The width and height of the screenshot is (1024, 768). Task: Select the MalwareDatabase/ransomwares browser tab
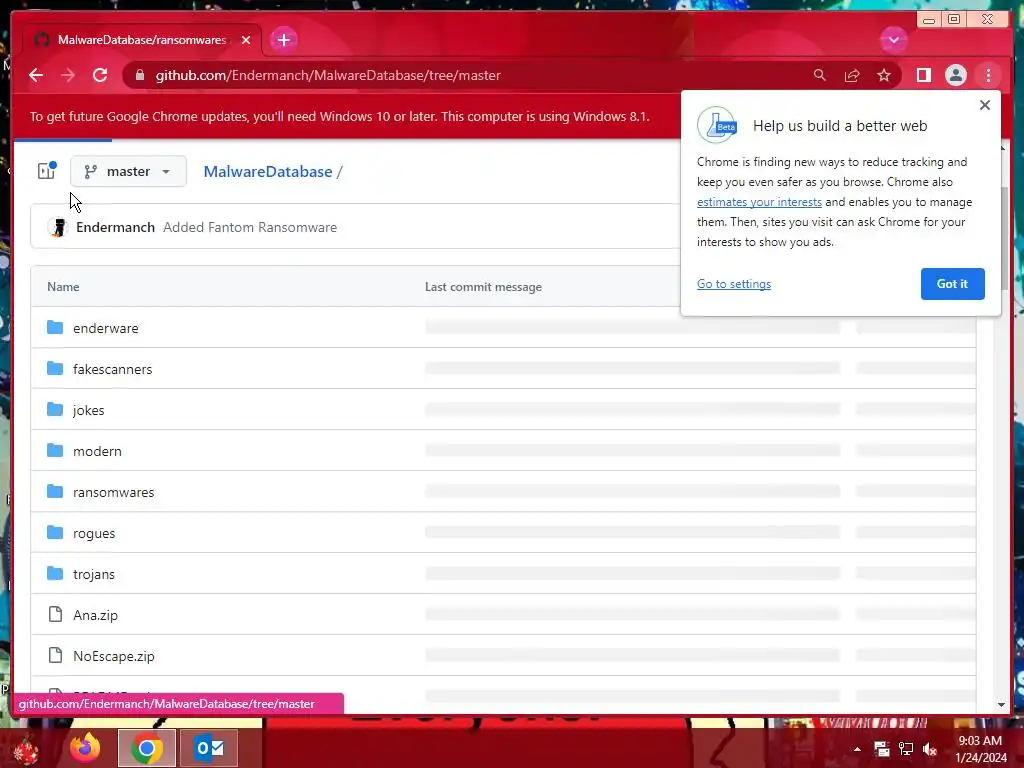(141, 40)
